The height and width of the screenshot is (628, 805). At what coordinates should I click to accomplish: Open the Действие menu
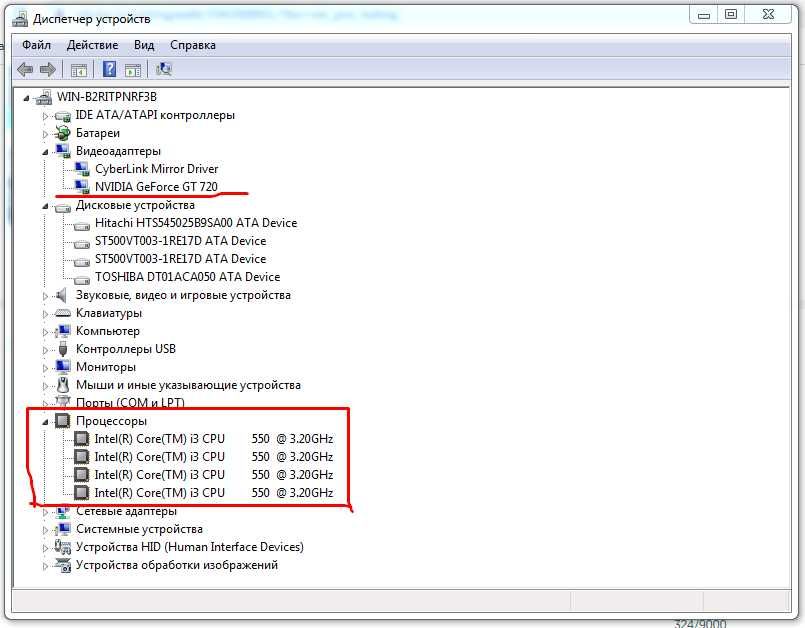tap(92, 45)
